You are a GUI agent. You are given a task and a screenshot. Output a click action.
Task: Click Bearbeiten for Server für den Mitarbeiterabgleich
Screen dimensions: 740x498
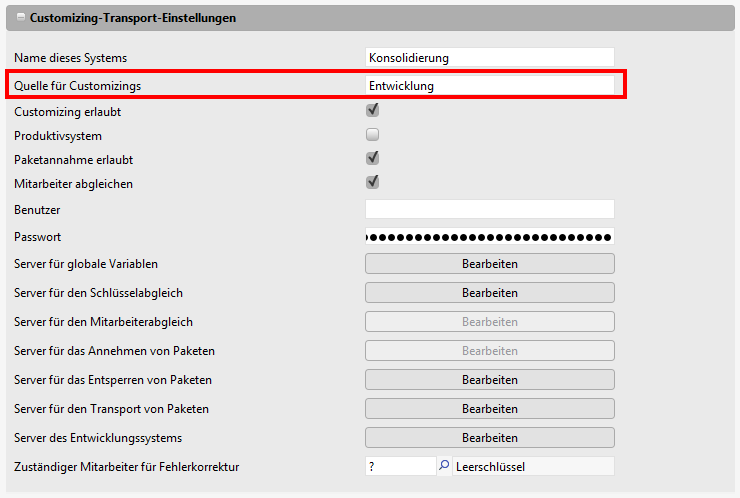(489, 322)
